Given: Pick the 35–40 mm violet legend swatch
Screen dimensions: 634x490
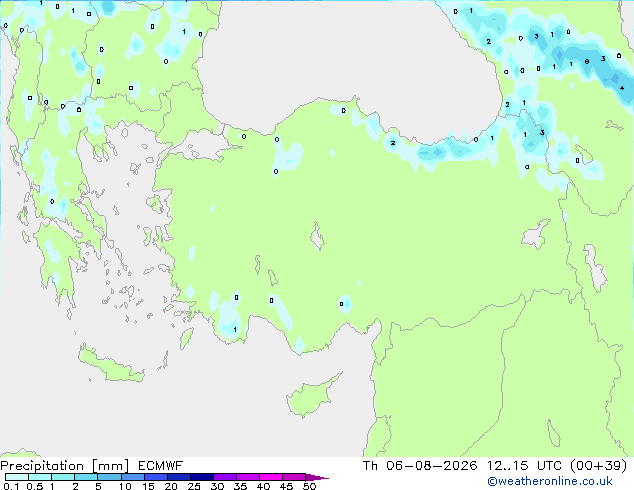Looking at the screenshot, I should [x=248, y=477].
